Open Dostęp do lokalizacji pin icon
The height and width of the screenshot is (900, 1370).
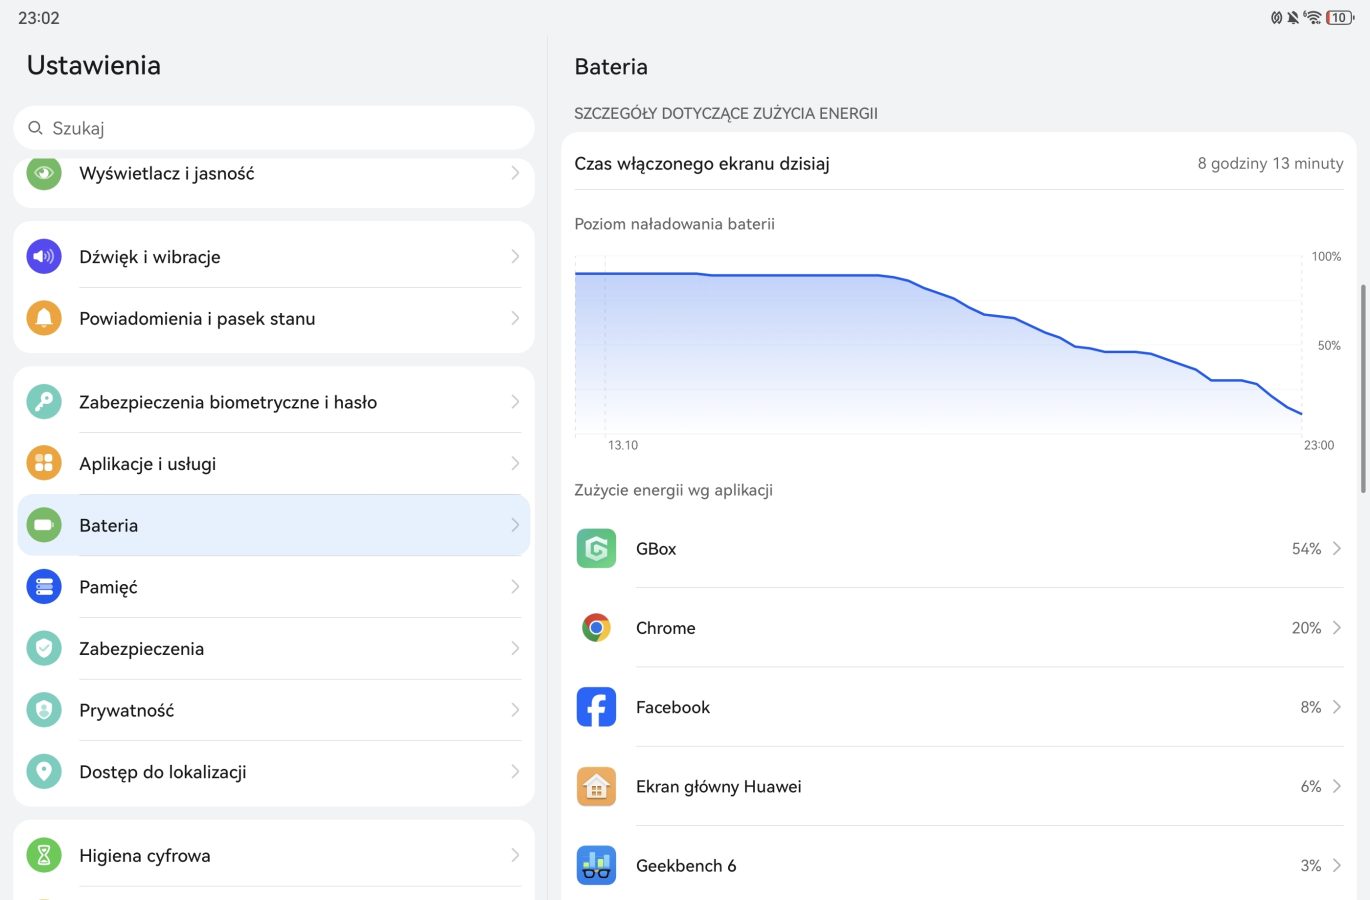point(44,771)
